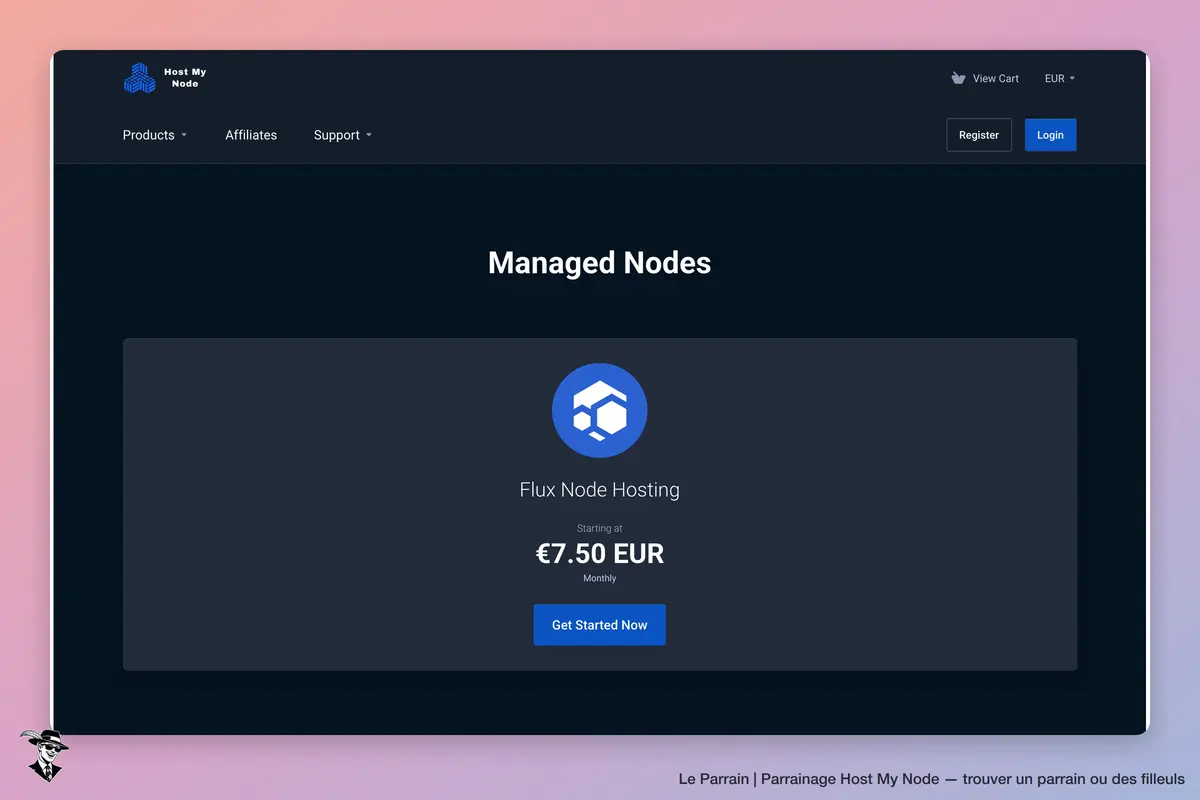Viewport: 1200px width, 800px height.
Task: Open the EUR currency dropdown
Action: point(1060,78)
